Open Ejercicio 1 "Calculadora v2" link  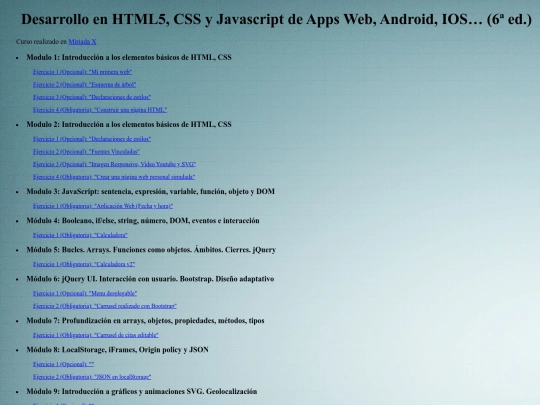coord(84,264)
